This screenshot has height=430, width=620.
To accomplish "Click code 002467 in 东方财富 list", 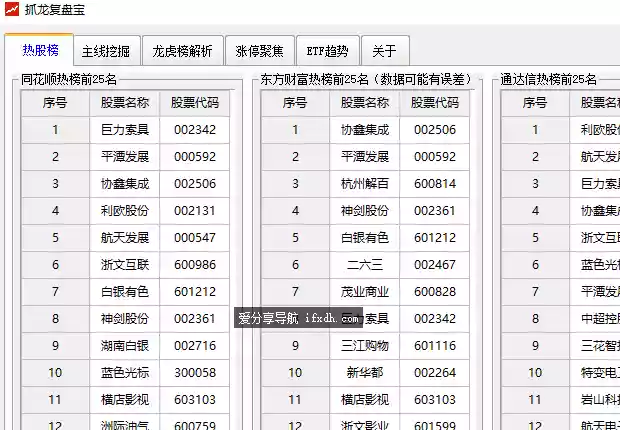I will coord(435,264).
